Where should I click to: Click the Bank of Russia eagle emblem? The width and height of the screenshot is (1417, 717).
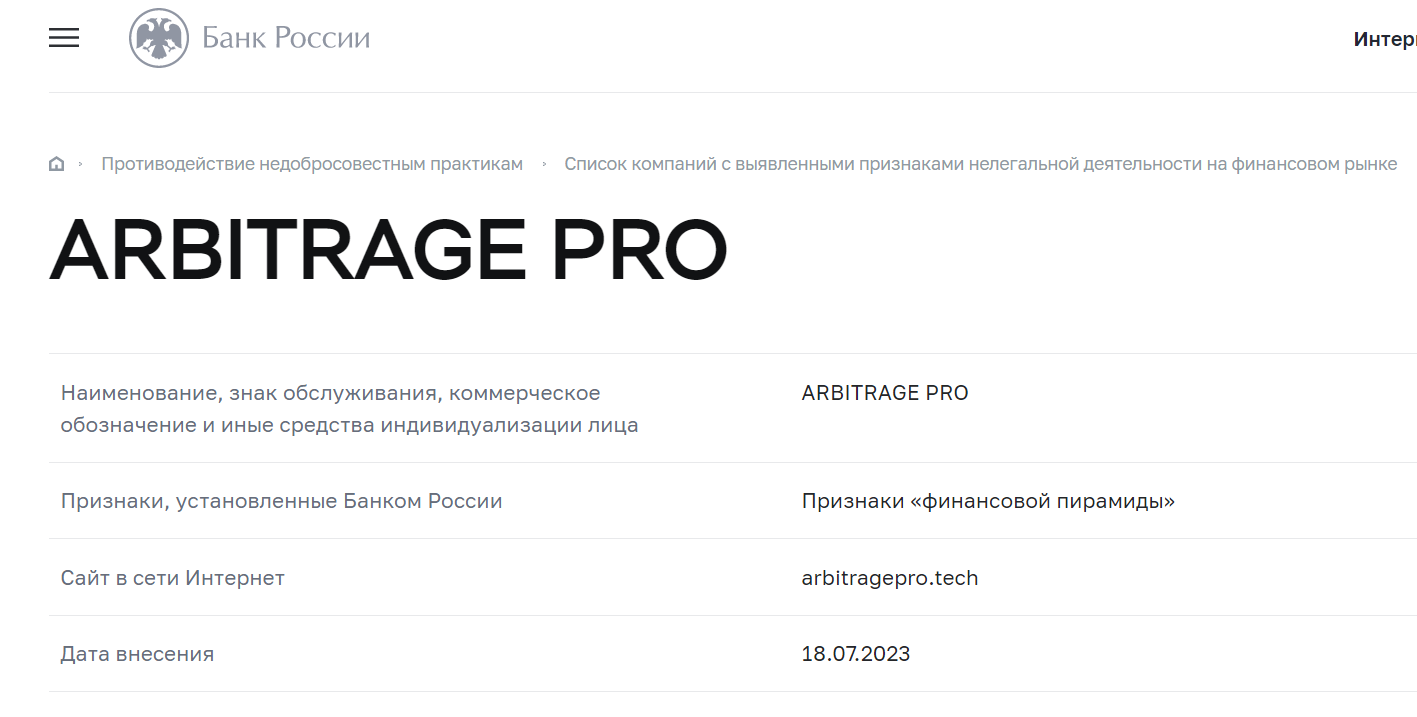[x=159, y=38]
